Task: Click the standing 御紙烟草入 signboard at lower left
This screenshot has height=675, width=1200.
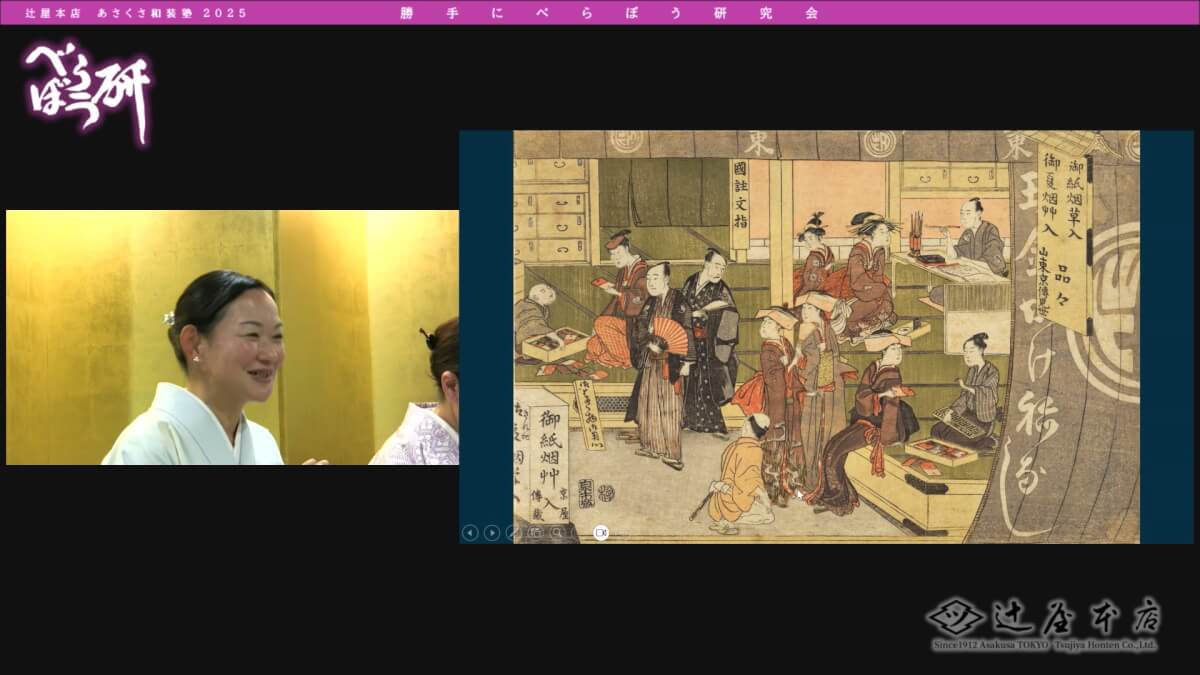Action: coord(548,460)
